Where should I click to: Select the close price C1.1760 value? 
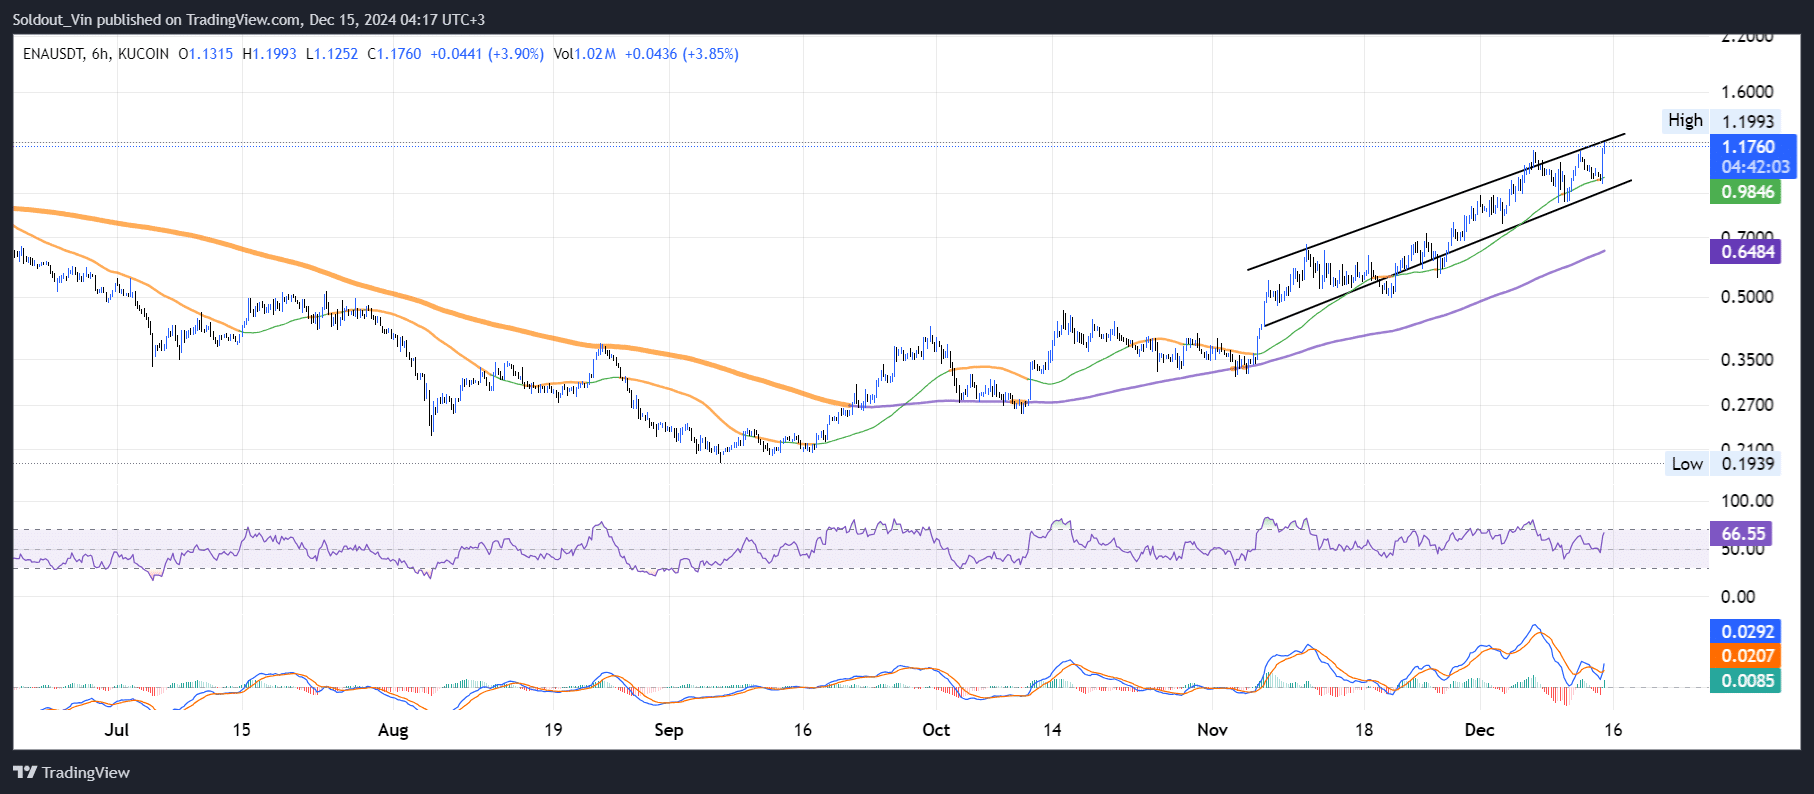(x=394, y=54)
